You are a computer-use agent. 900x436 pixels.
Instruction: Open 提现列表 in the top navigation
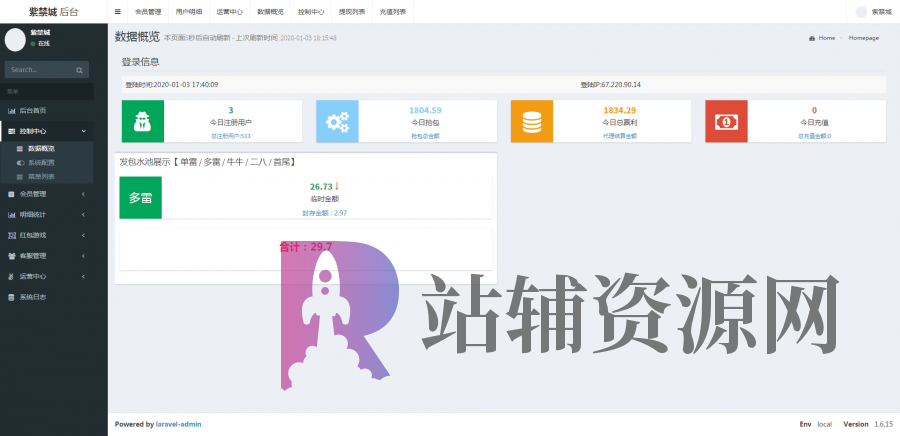point(352,11)
